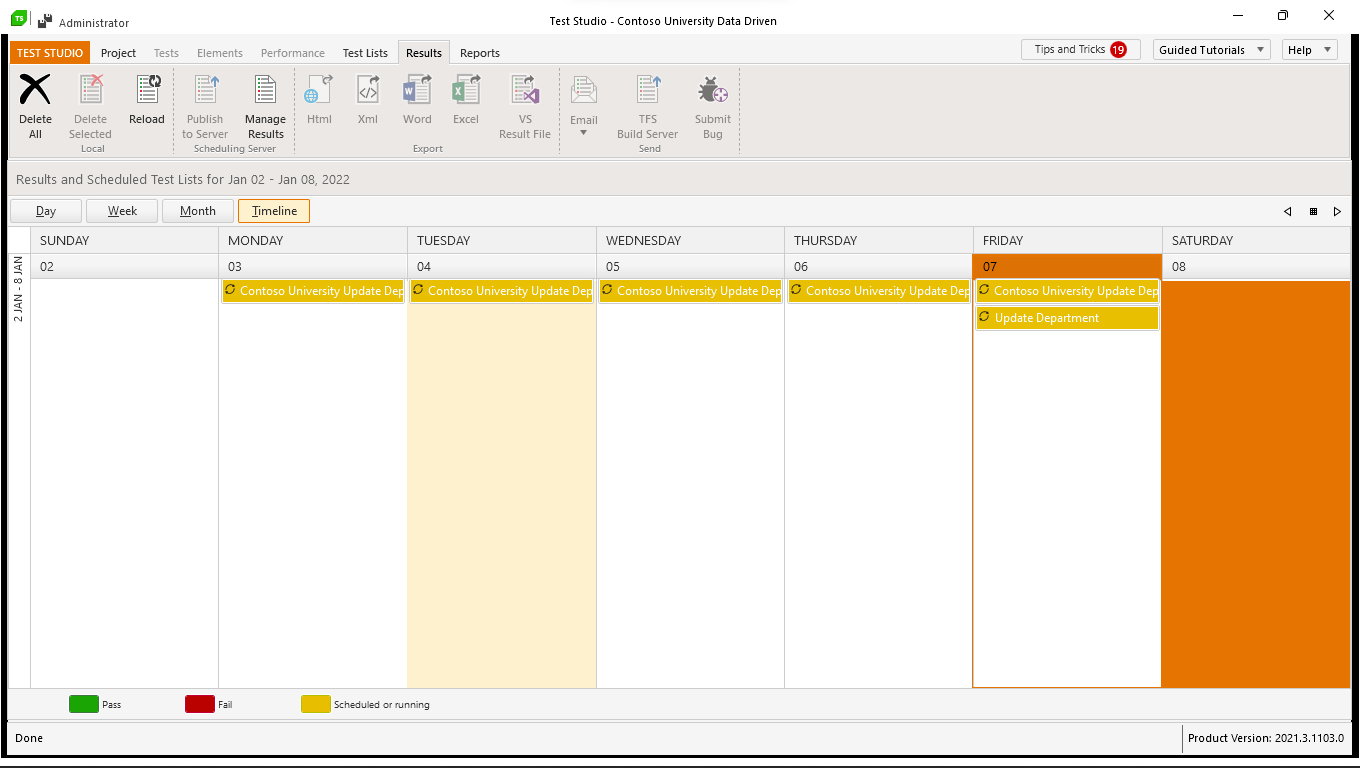Open Tuesday's Contoso University Update entry

pos(502,291)
